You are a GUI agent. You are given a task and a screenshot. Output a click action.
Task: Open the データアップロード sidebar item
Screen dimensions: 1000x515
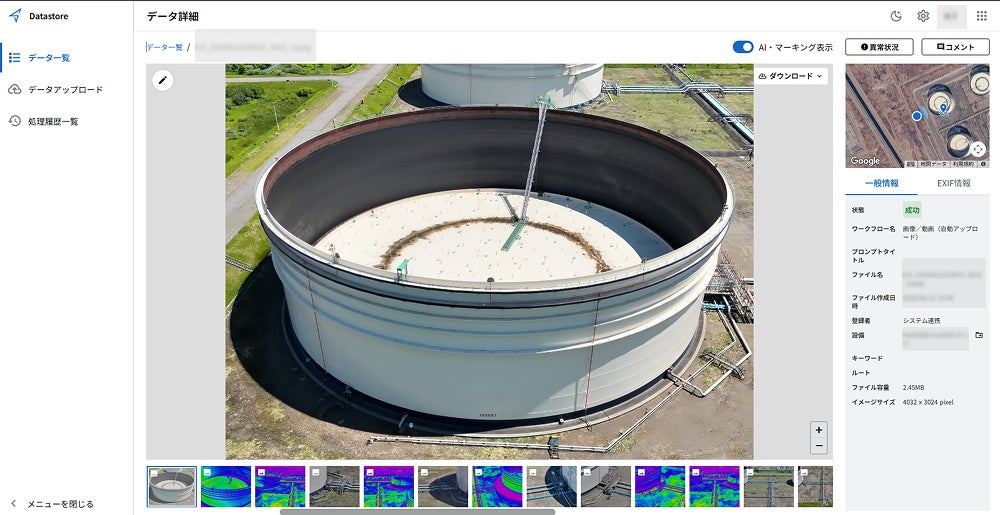(66, 89)
